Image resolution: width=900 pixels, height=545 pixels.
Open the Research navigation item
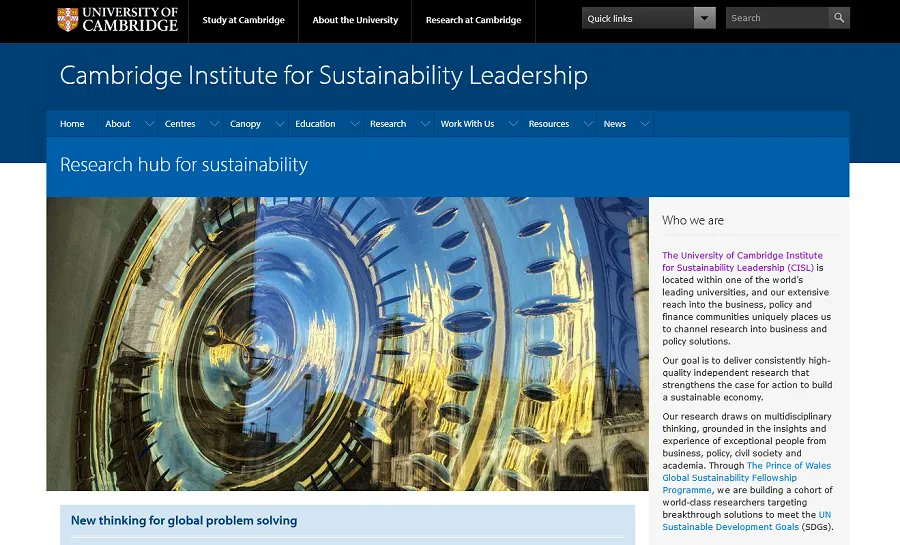388,124
